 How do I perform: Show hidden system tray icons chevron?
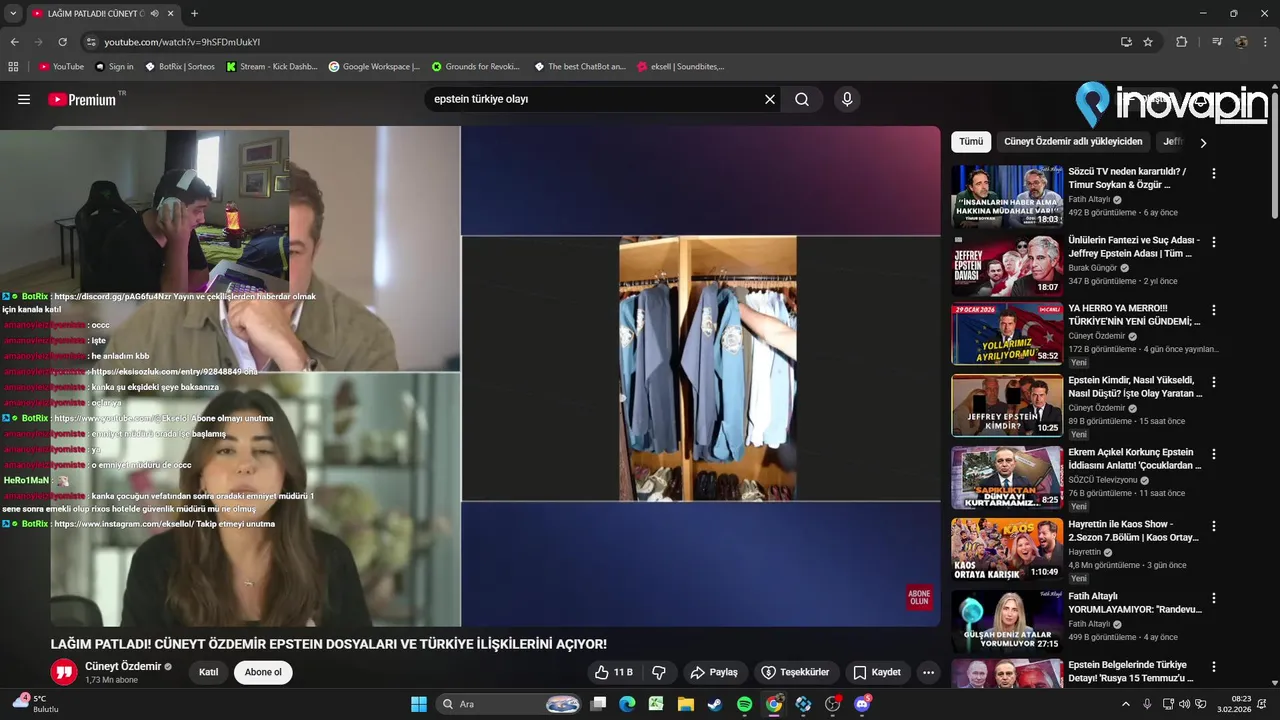(x=1125, y=704)
